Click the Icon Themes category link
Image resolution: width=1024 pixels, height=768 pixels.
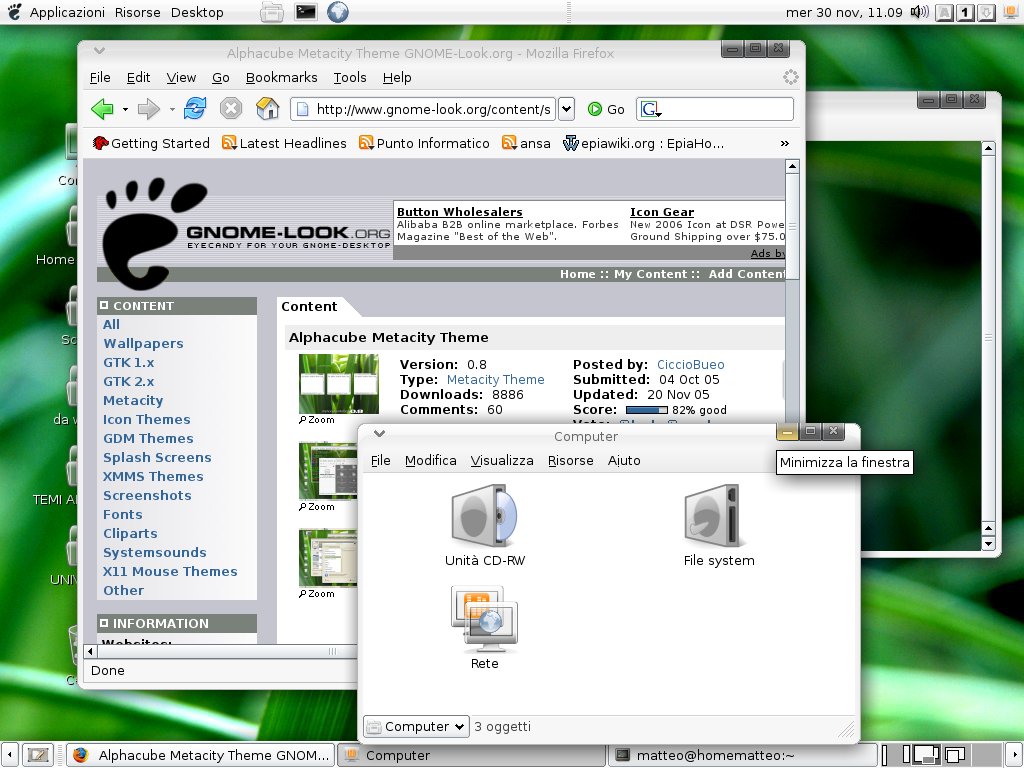pos(146,419)
